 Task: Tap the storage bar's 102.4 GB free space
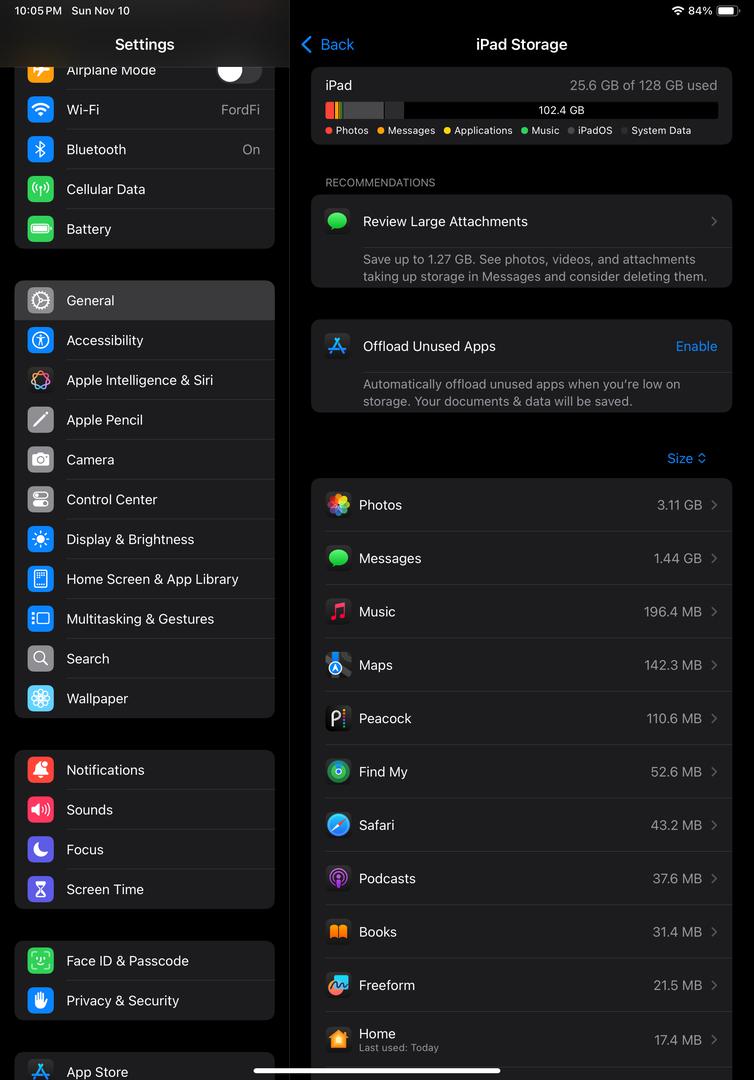(561, 110)
